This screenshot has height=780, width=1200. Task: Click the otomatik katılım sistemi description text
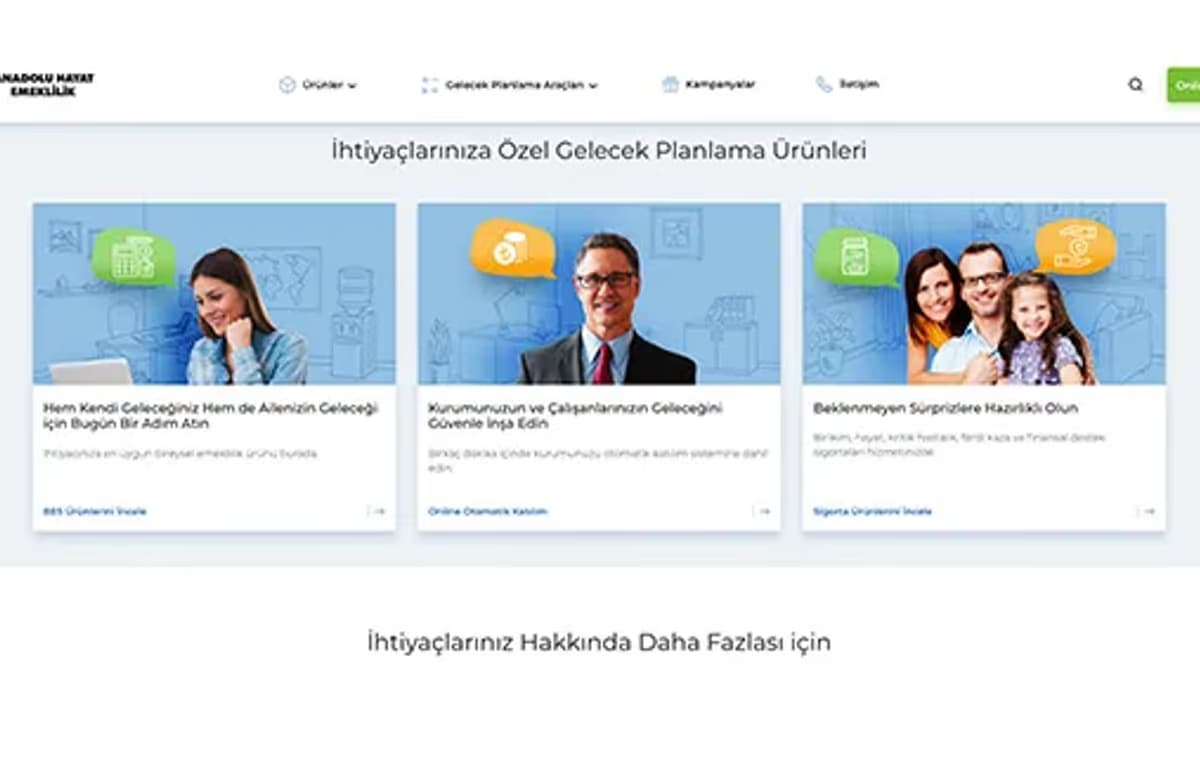(598, 461)
